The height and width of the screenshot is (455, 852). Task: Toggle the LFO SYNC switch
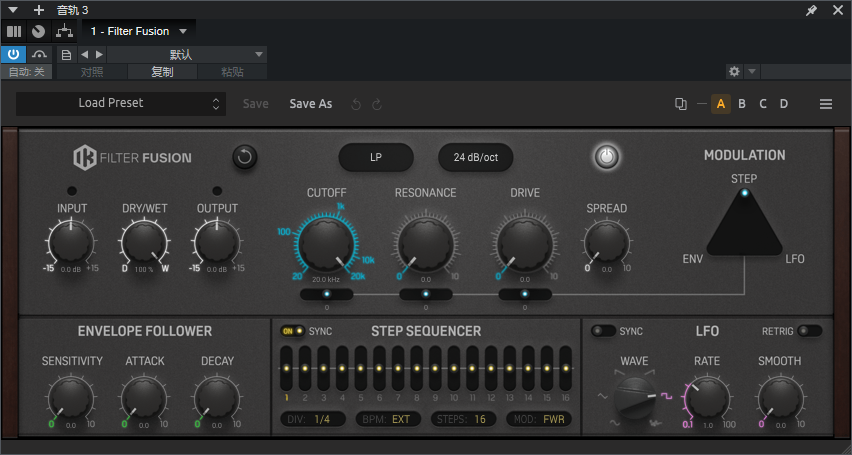click(x=604, y=331)
